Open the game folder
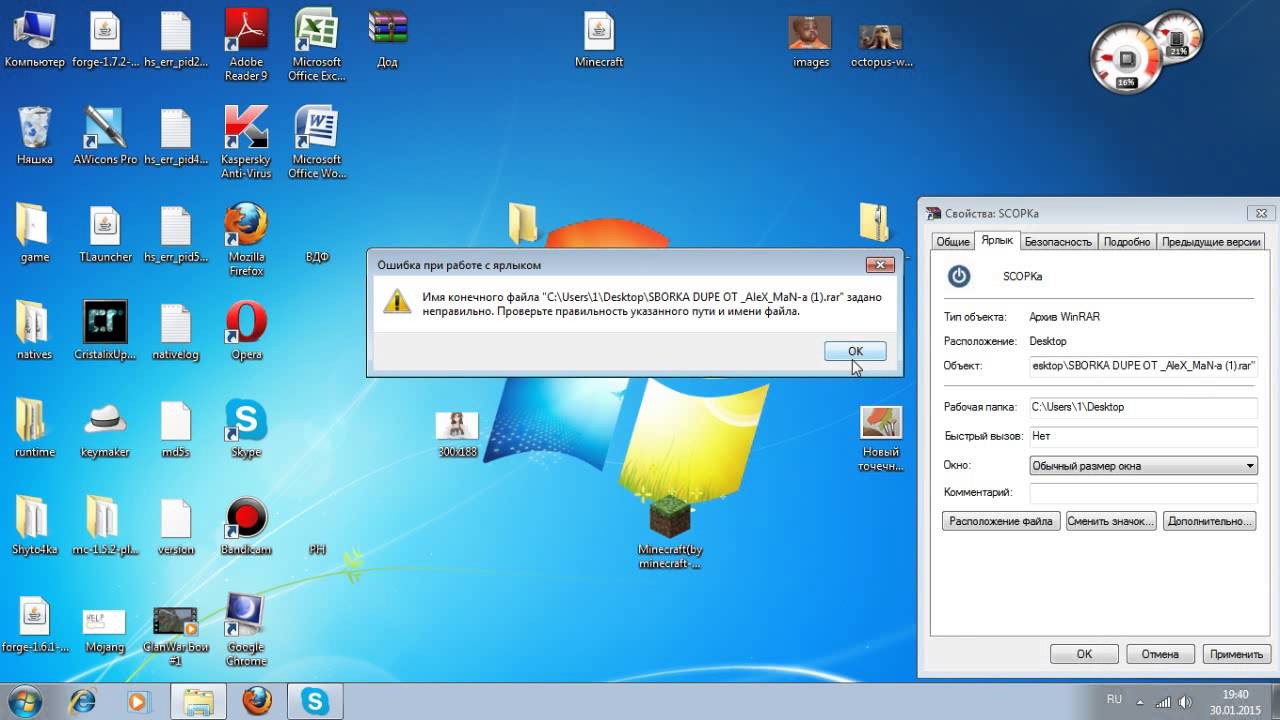 tap(34, 234)
